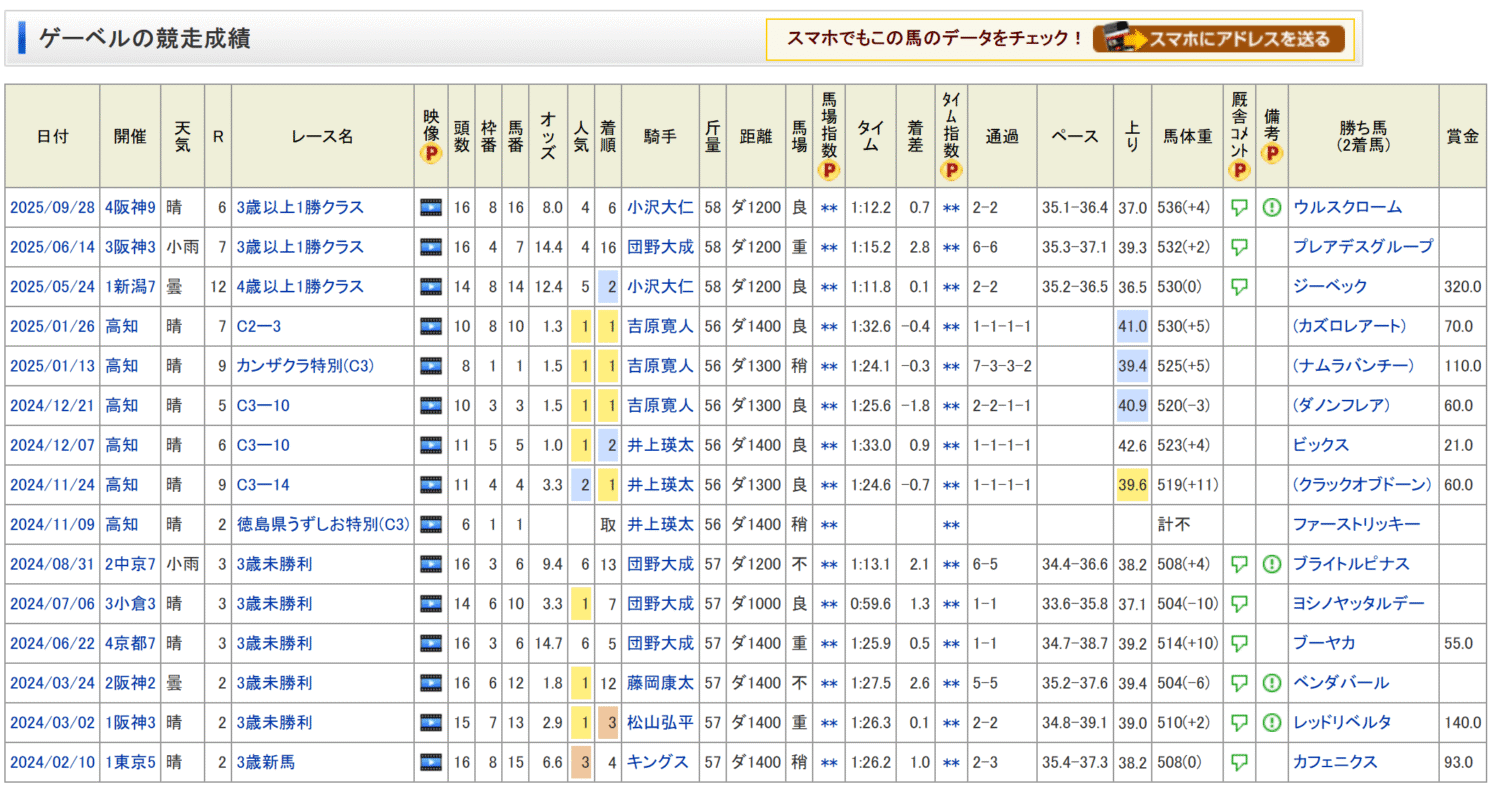This screenshot has height=787, width=1500.
Task: Open stable comment for the 2024/07/06 race
Action: coord(1240,604)
